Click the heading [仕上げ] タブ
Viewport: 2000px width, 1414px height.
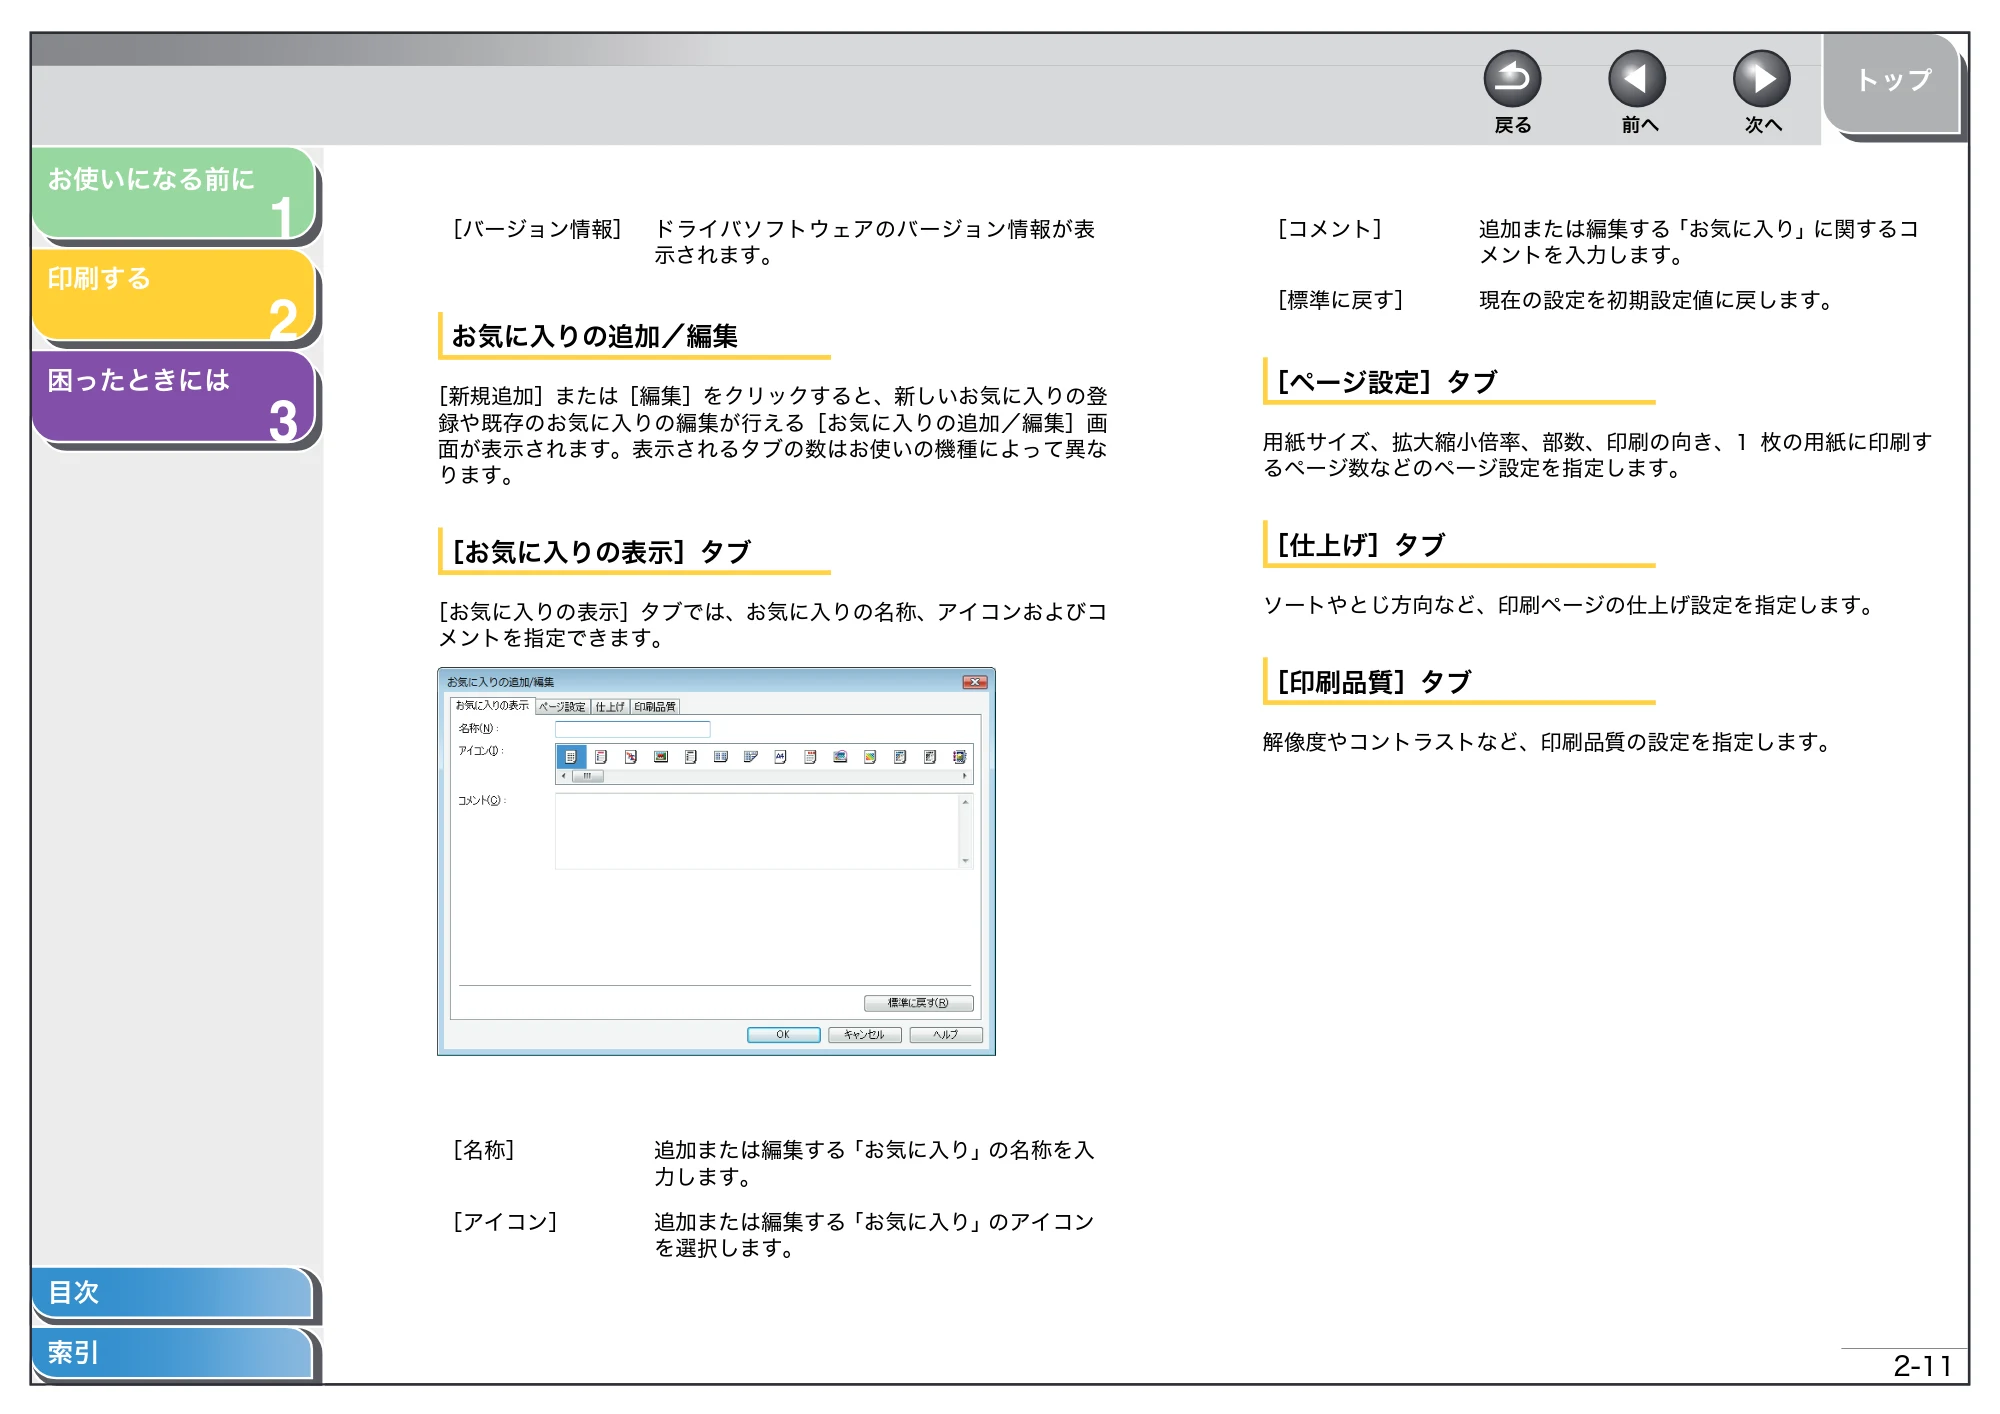pyautogui.click(x=1361, y=545)
